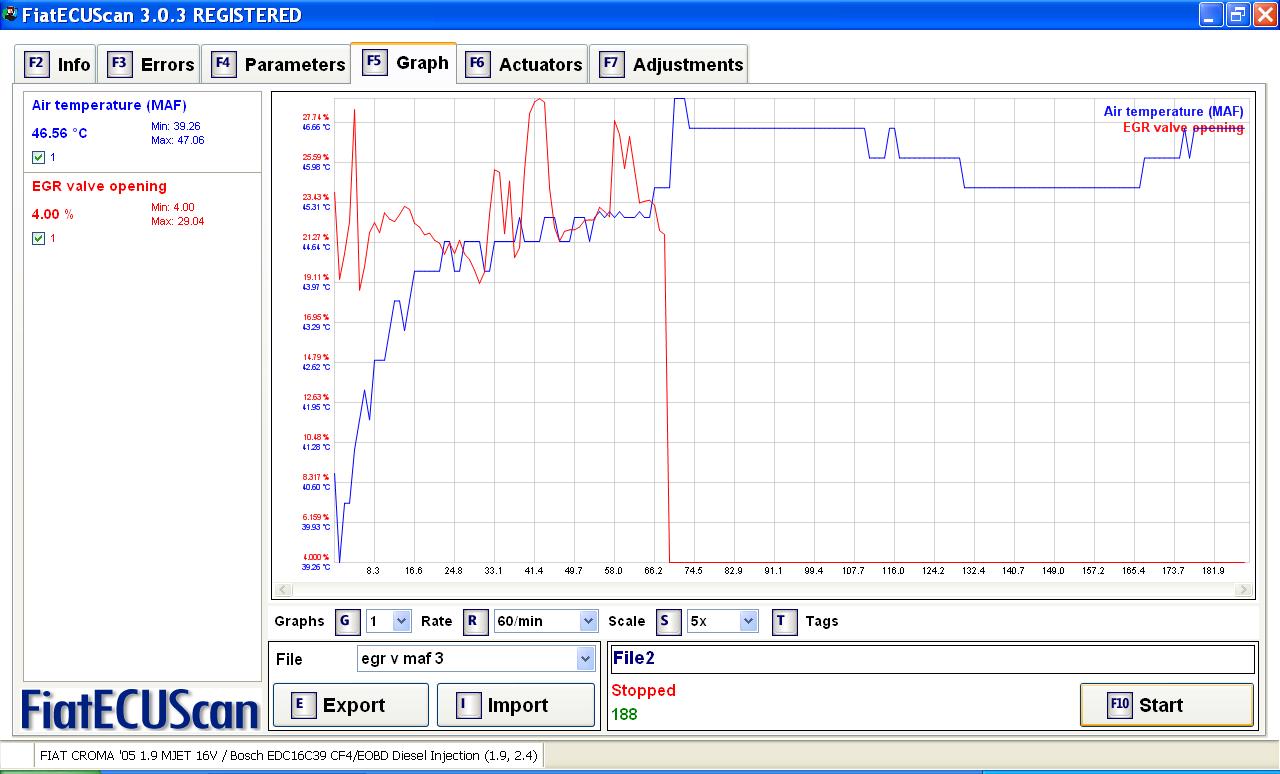1280x774 pixels.
Task: Click the Tags label
Action: pyautogui.click(x=822, y=621)
